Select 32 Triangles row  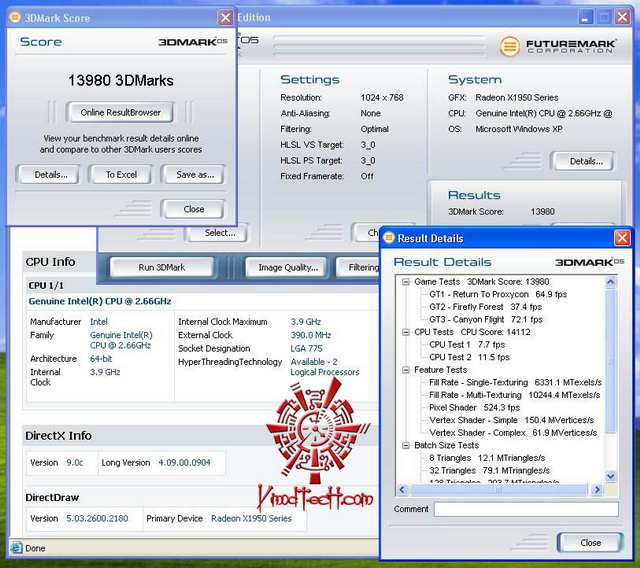point(489,471)
